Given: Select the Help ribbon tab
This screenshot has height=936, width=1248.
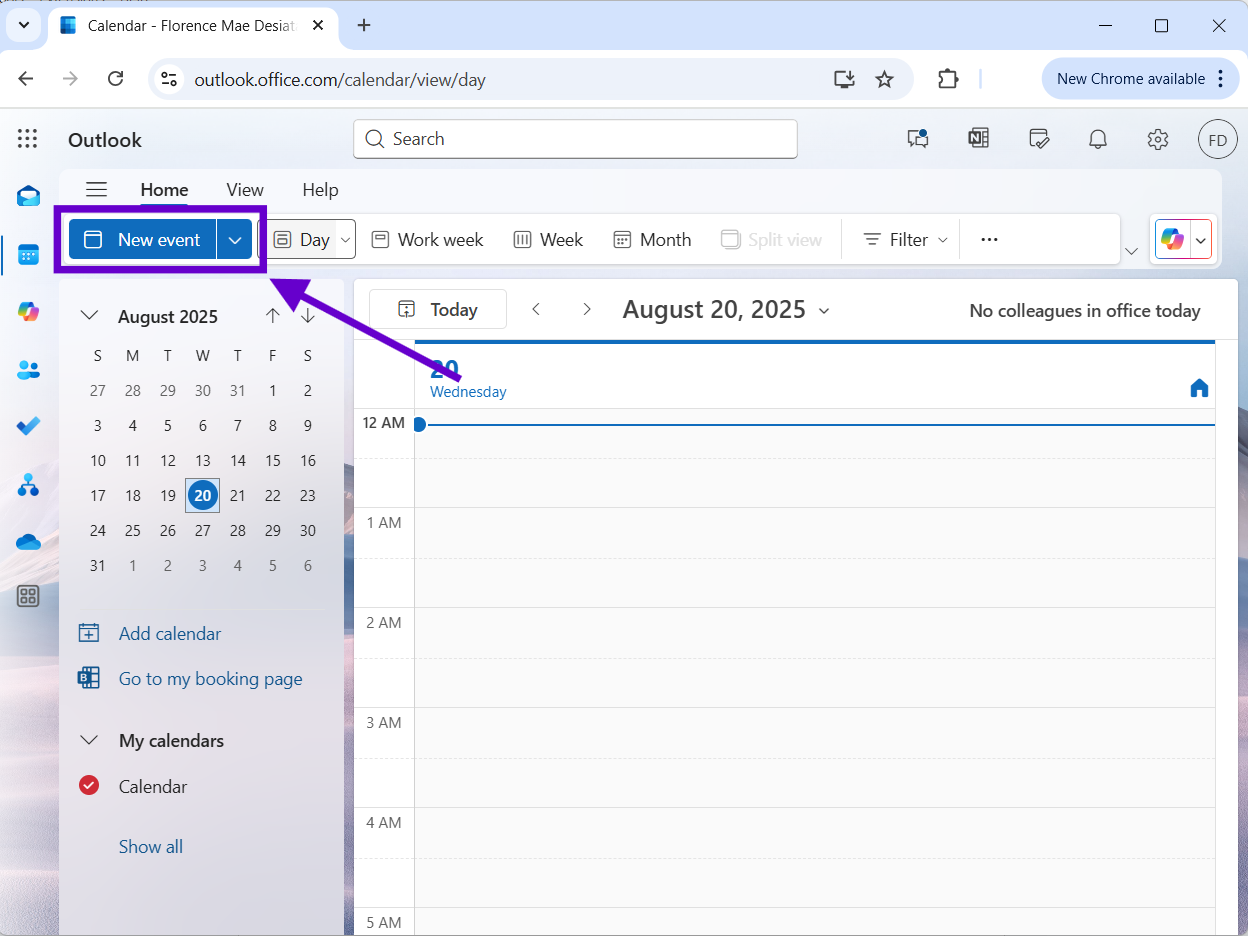Looking at the screenshot, I should (x=320, y=190).
